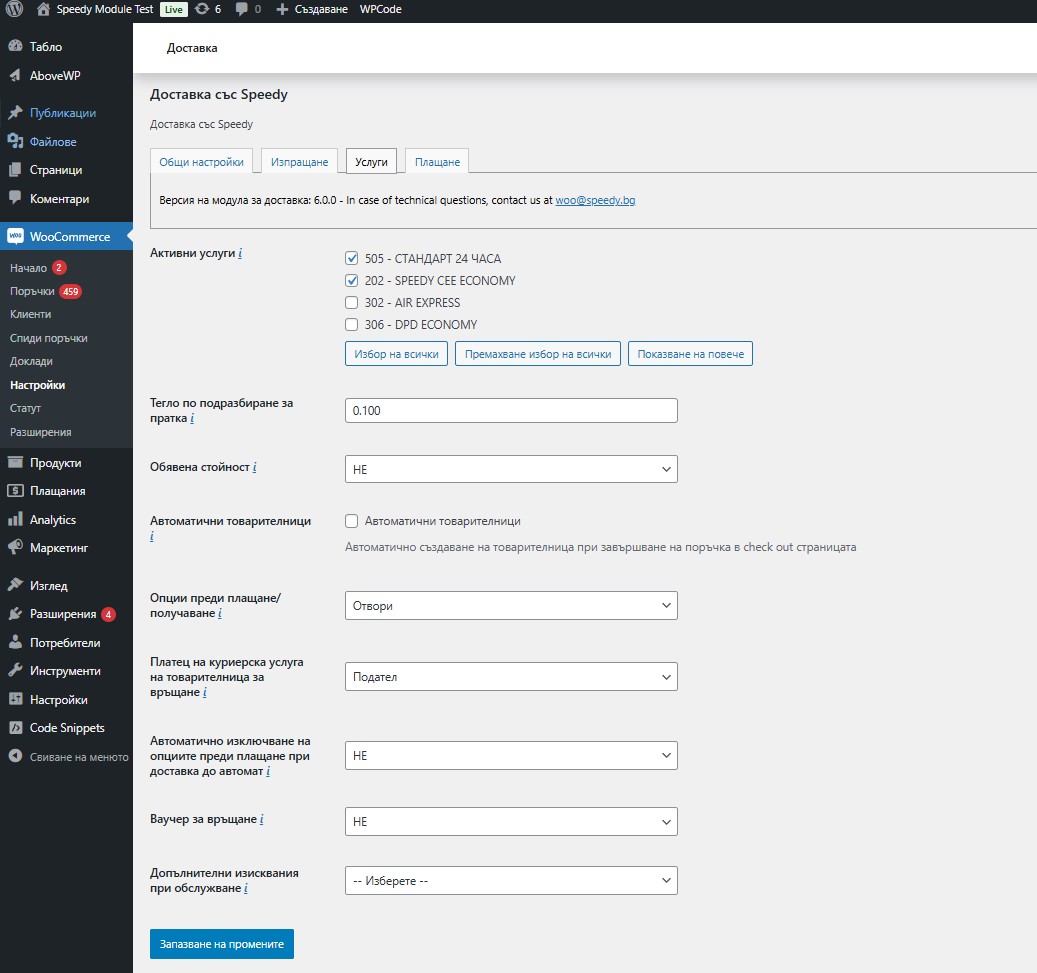The width and height of the screenshot is (1037, 973).
Task: Click the plus icon for Създаване
Action: pyautogui.click(x=282, y=9)
